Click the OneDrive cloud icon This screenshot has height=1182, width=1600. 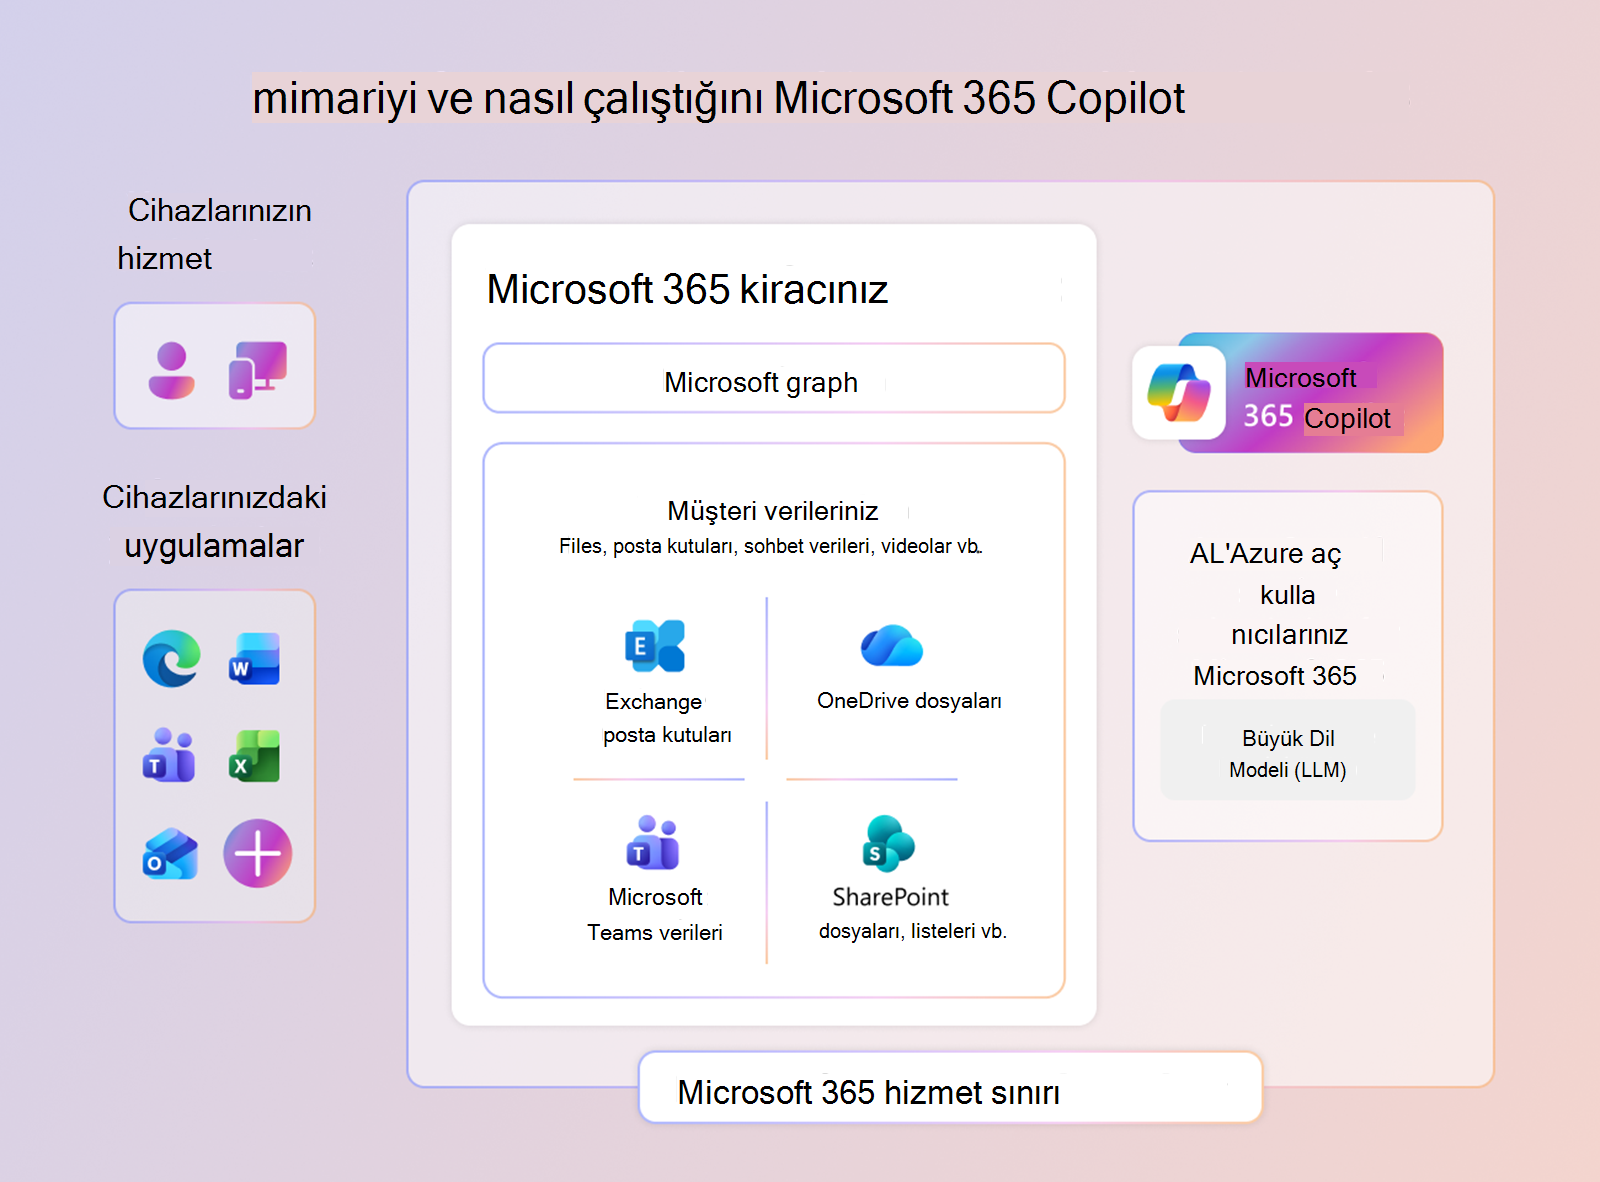(x=891, y=646)
